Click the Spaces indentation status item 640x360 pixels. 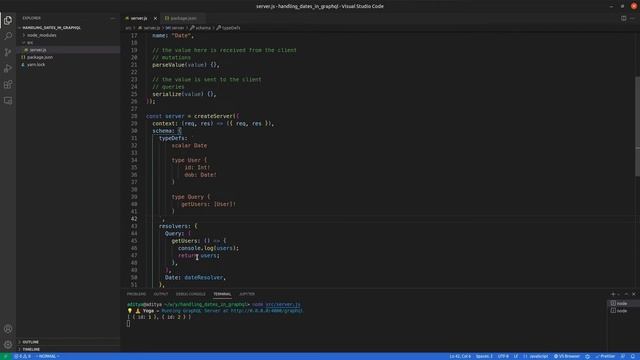[484, 356]
